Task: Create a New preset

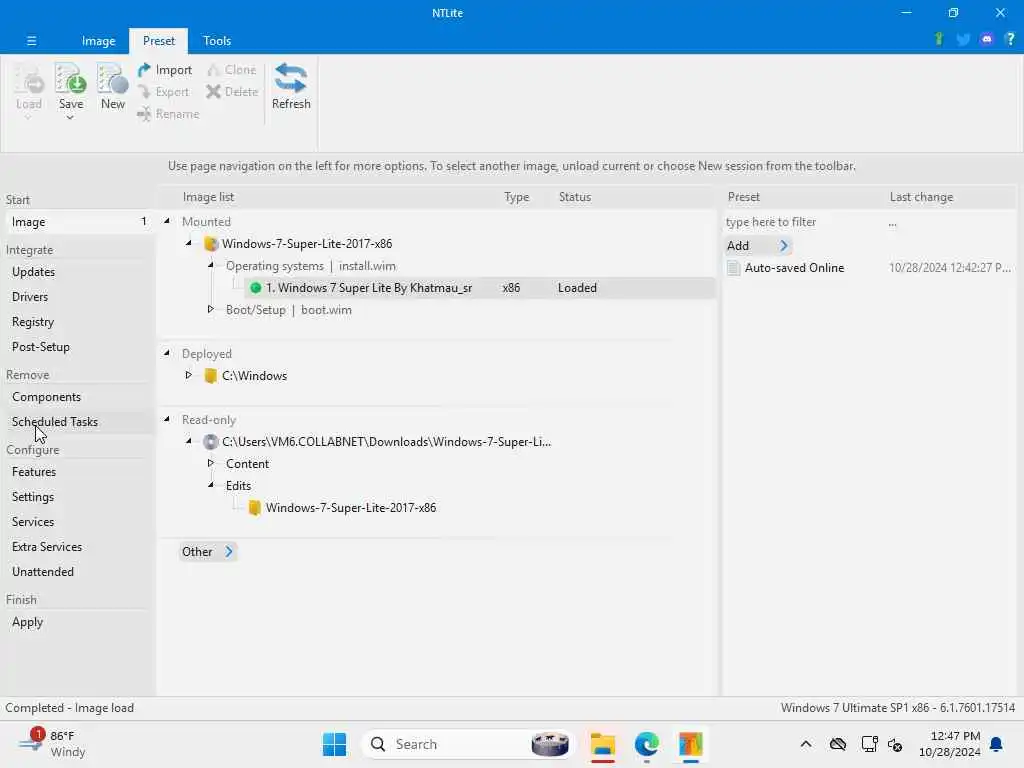Action: (112, 87)
